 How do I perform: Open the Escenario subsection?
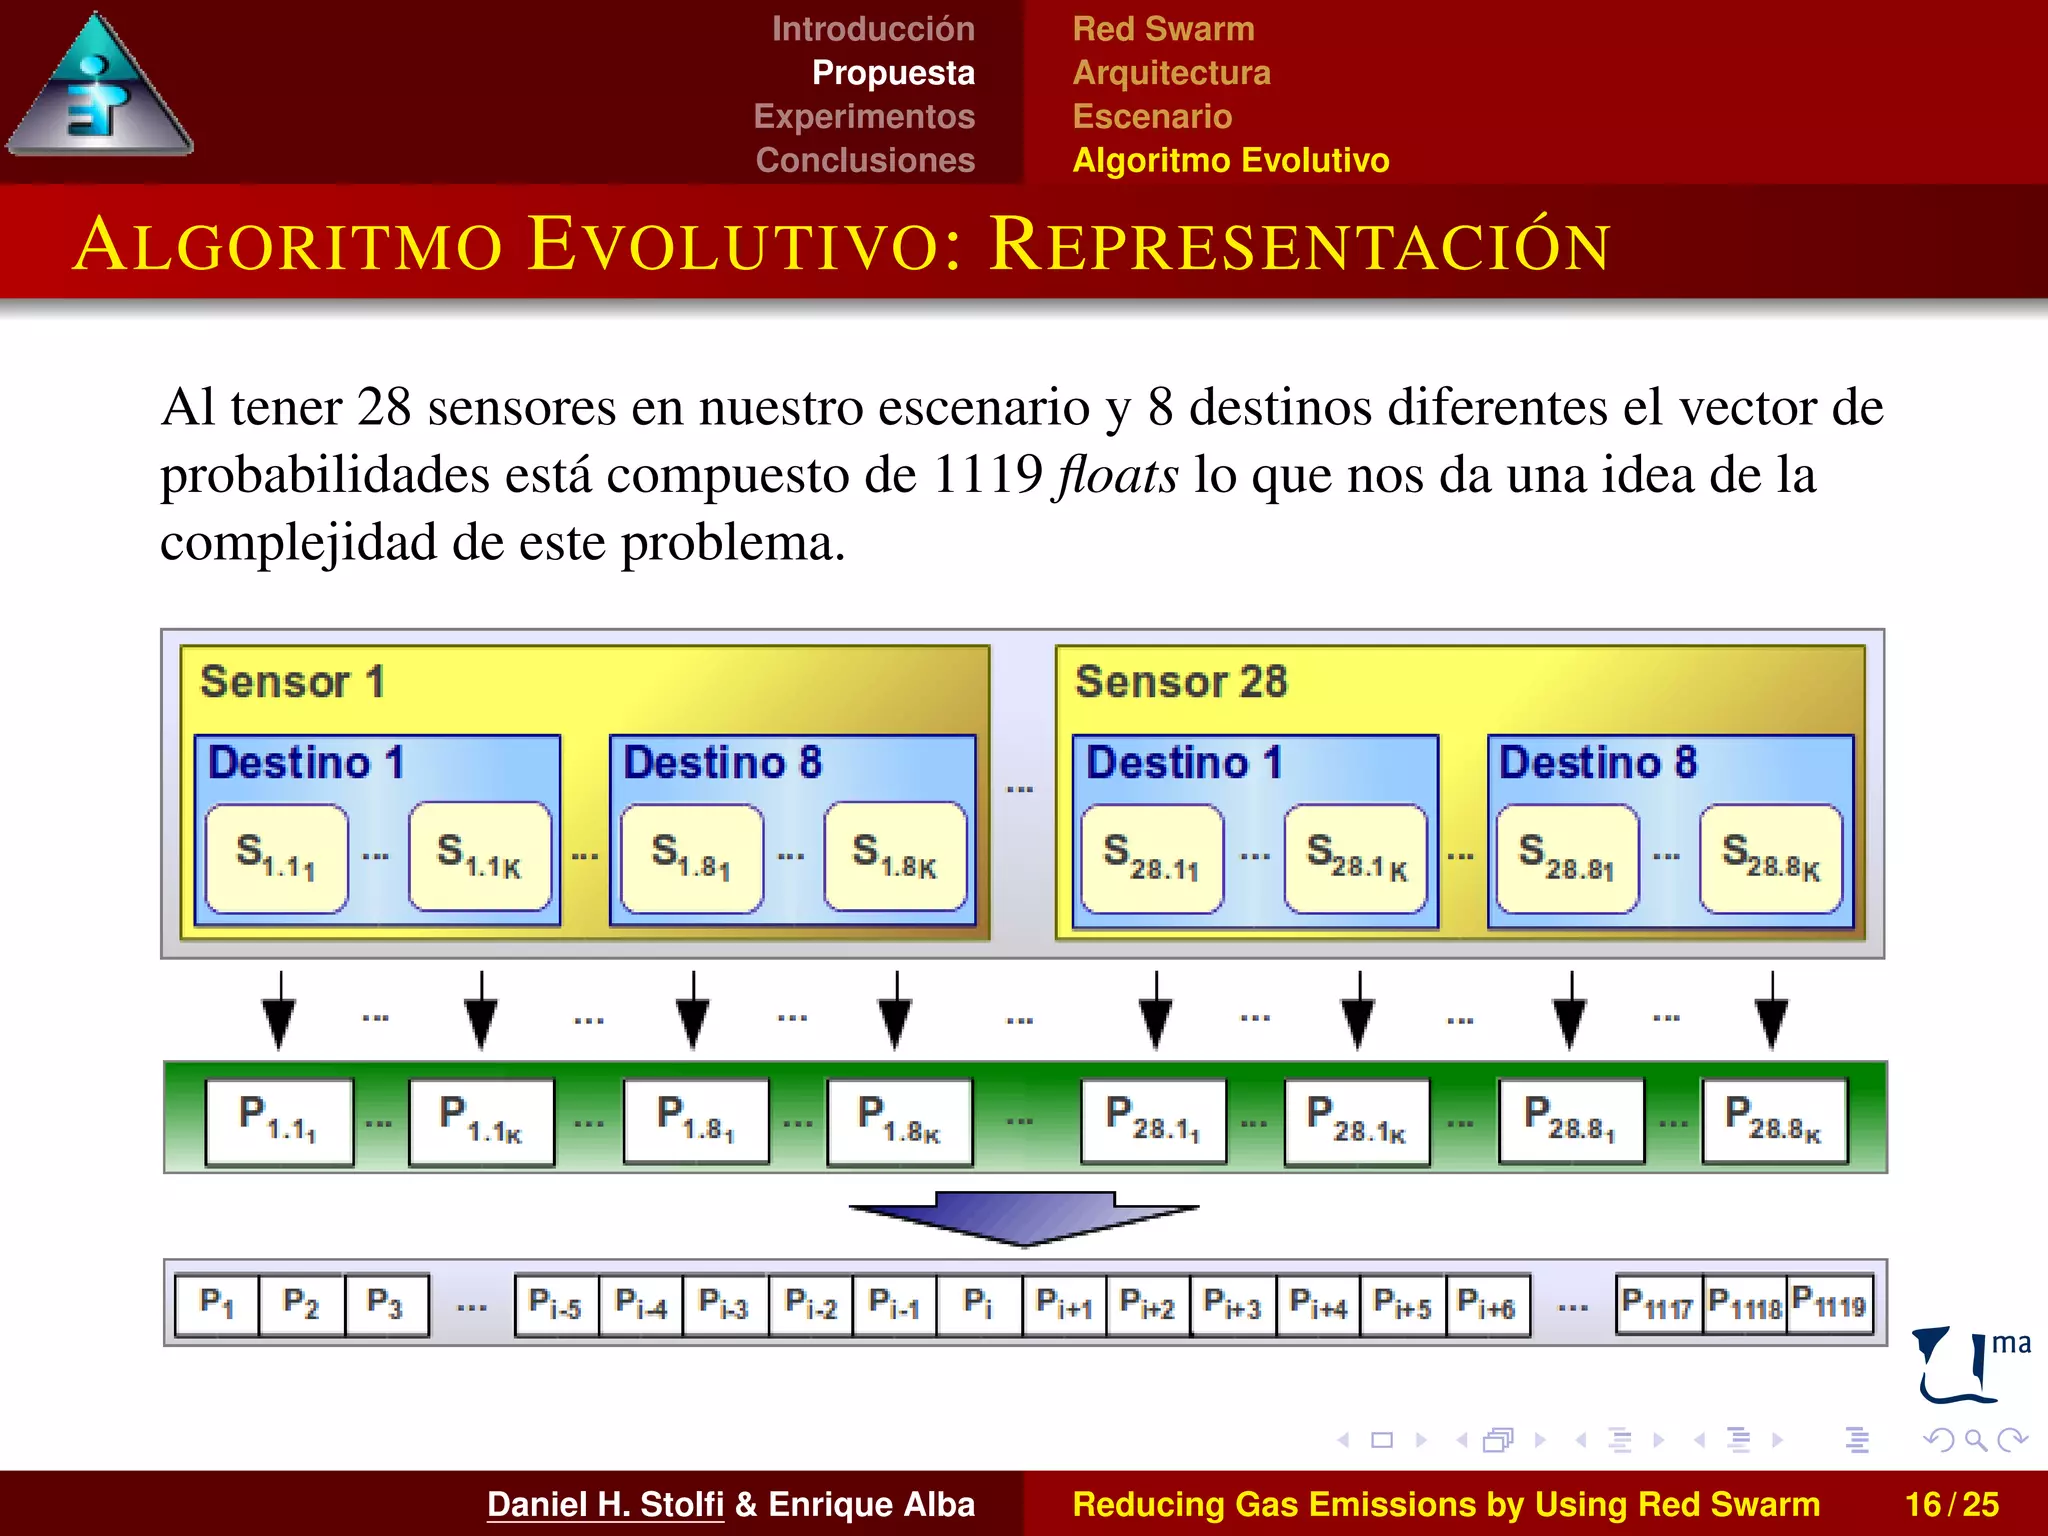click(1152, 116)
